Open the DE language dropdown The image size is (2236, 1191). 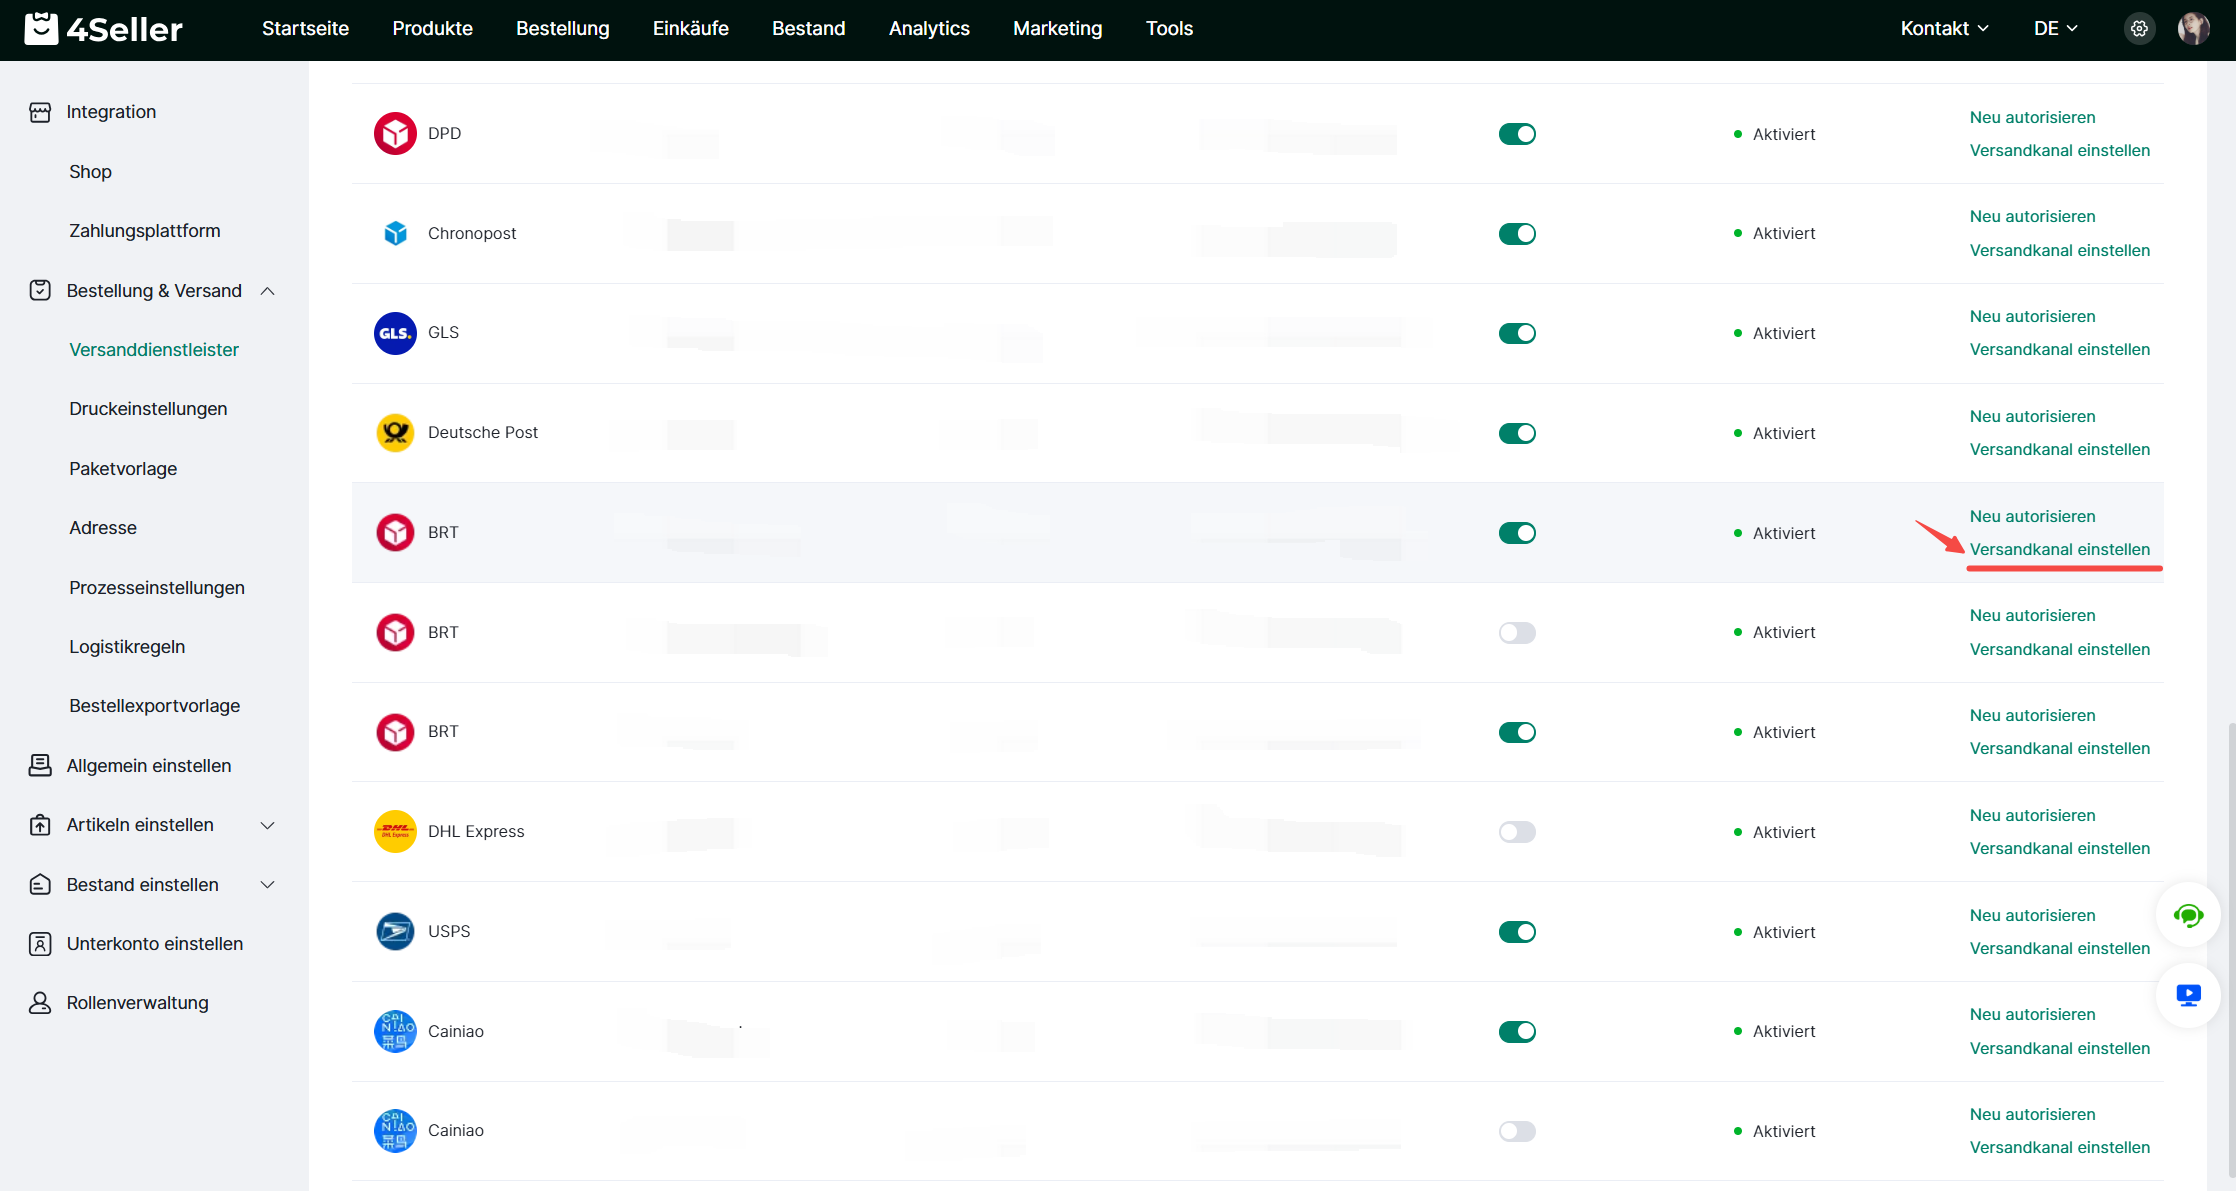click(x=2055, y=29)
